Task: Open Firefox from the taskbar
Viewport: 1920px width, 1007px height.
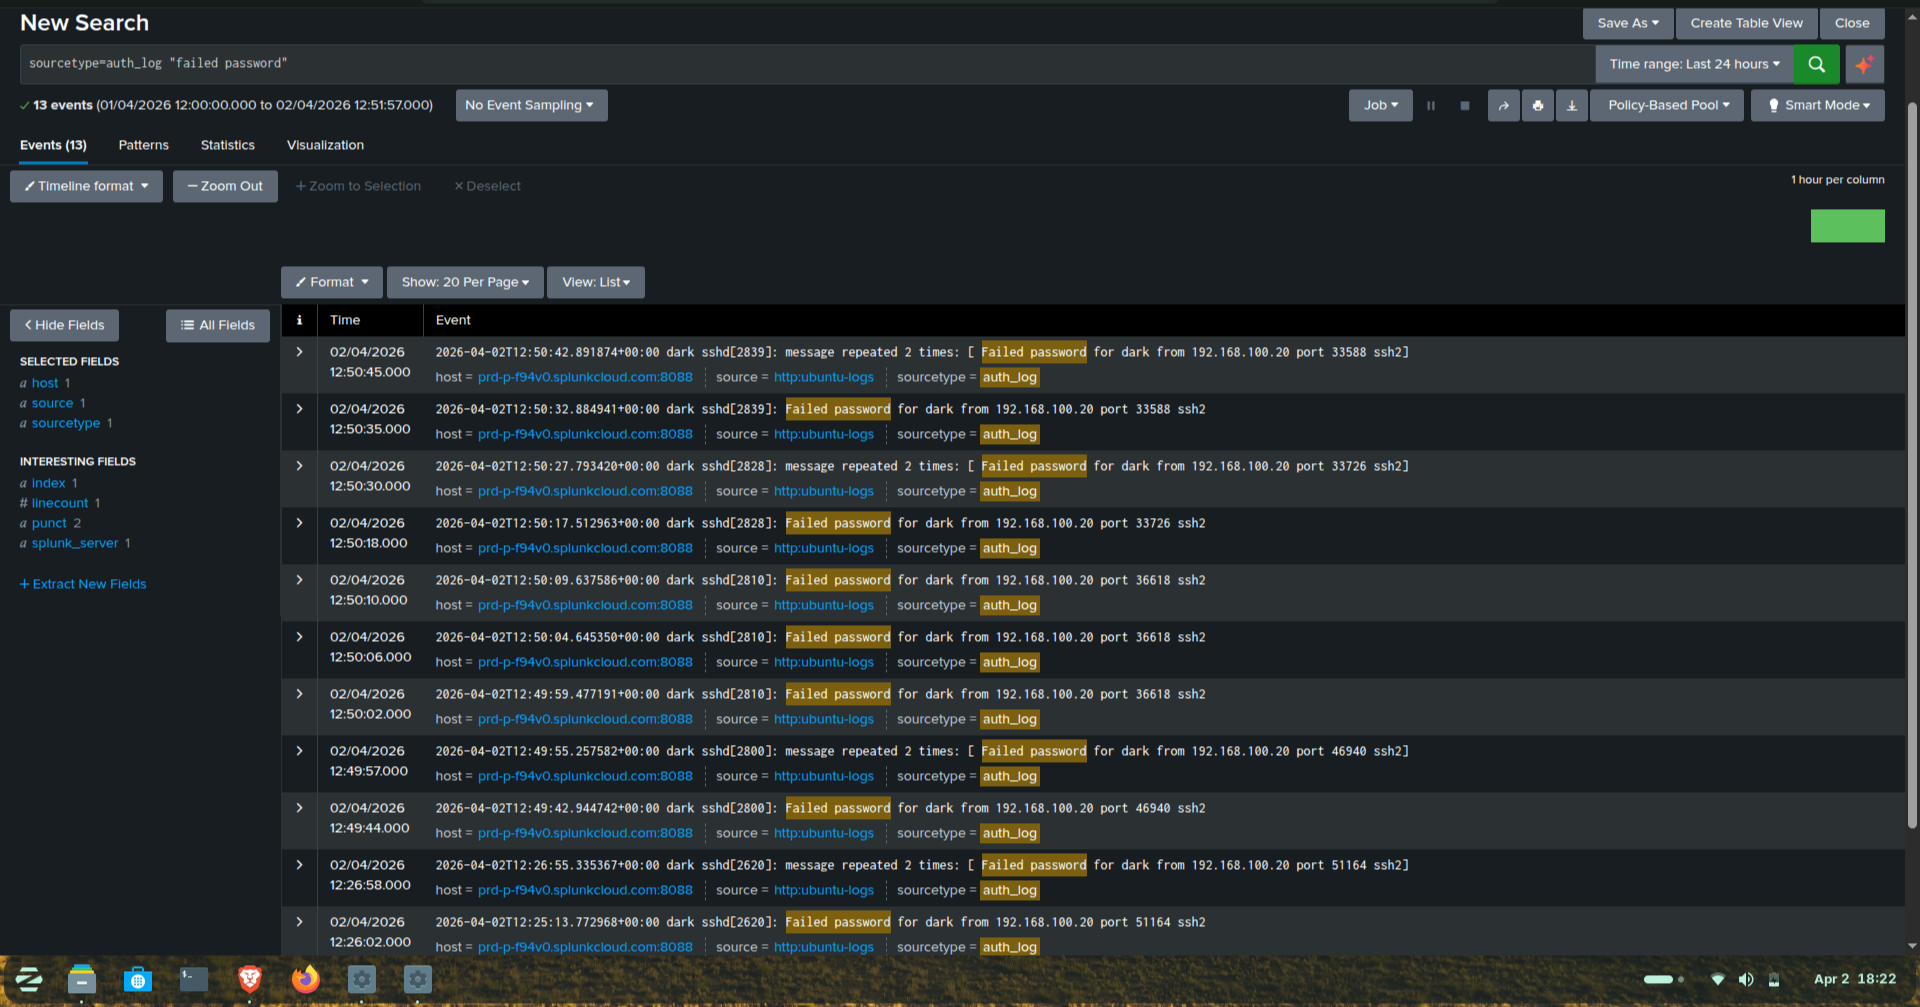Action: click(x=306, y=979)
